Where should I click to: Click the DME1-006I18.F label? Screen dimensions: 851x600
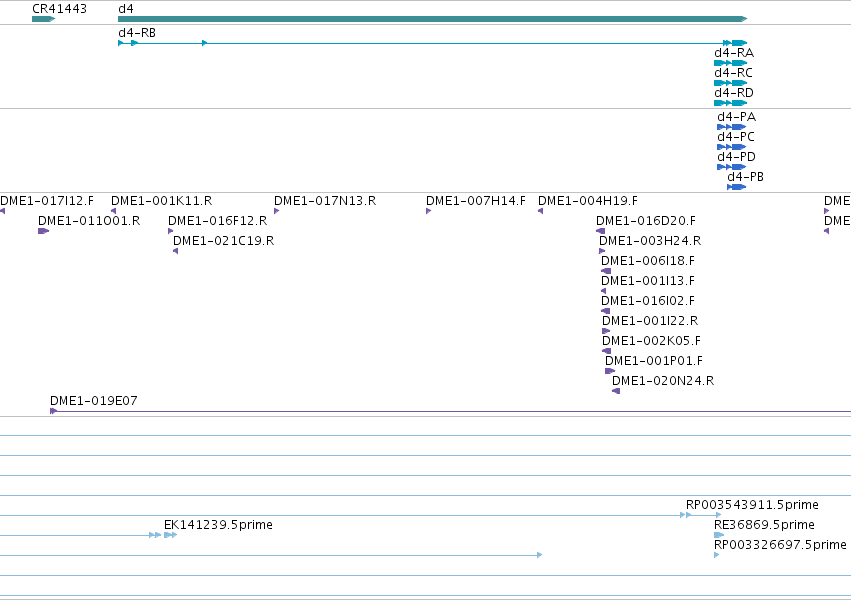click(648, 261)
